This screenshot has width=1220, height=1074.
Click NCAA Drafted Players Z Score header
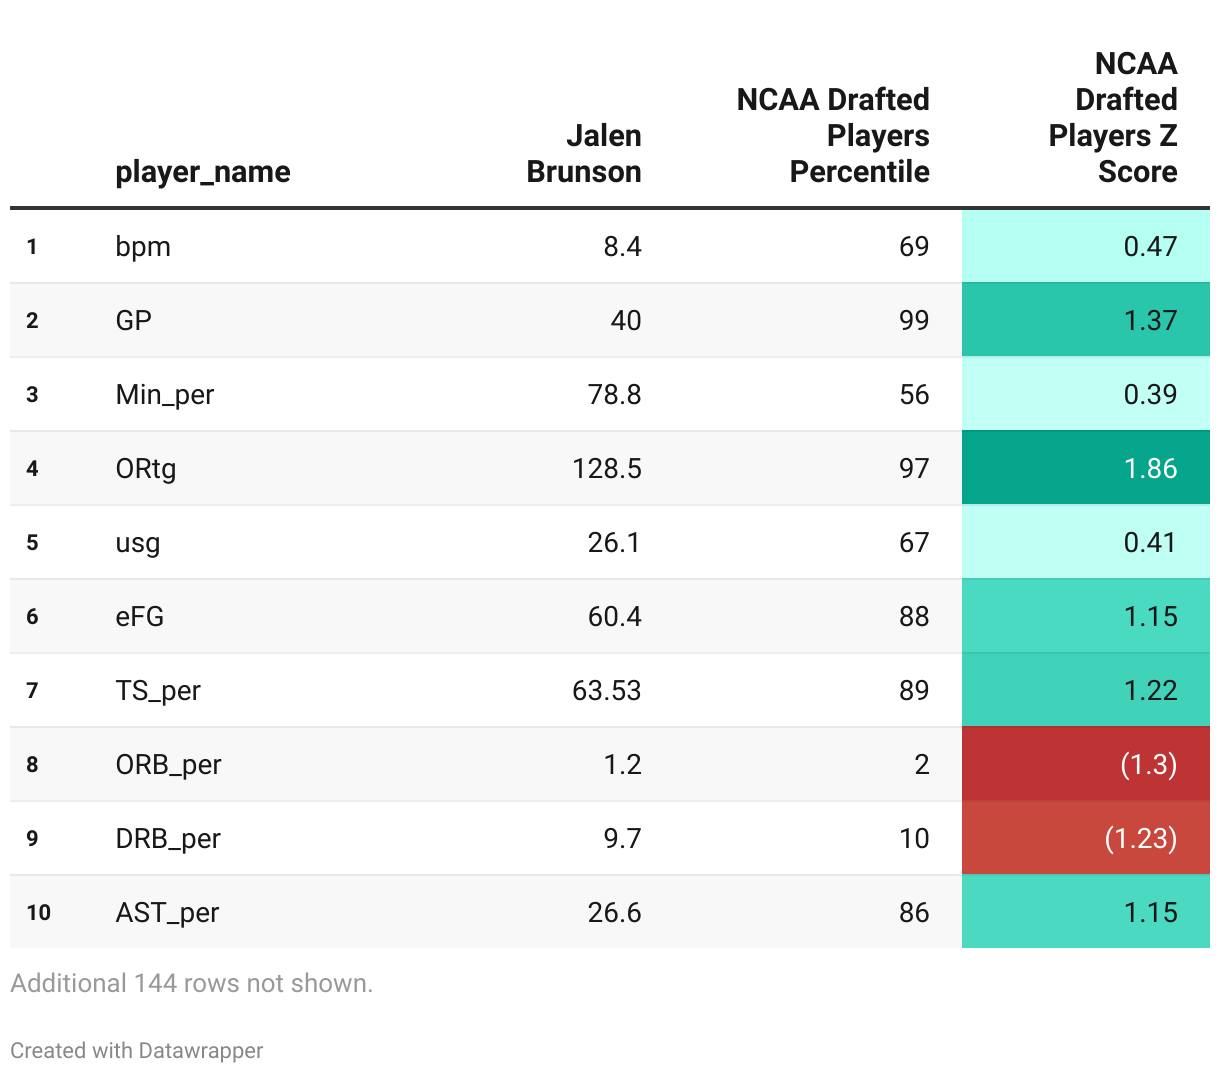click(1112, 118)
